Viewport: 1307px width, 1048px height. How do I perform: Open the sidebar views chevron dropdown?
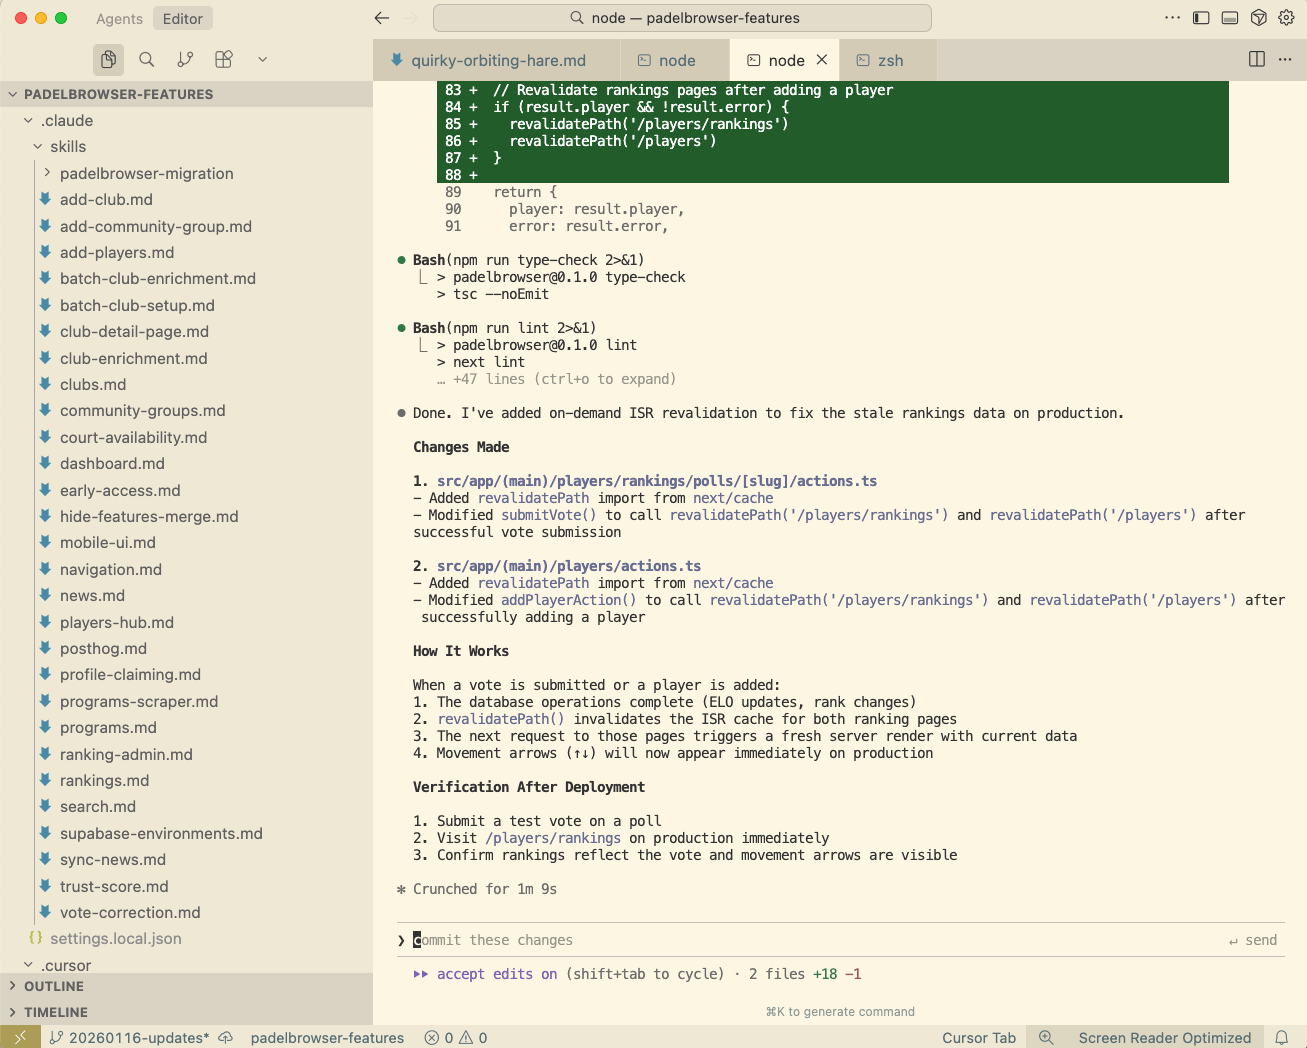tap(262, 60)
